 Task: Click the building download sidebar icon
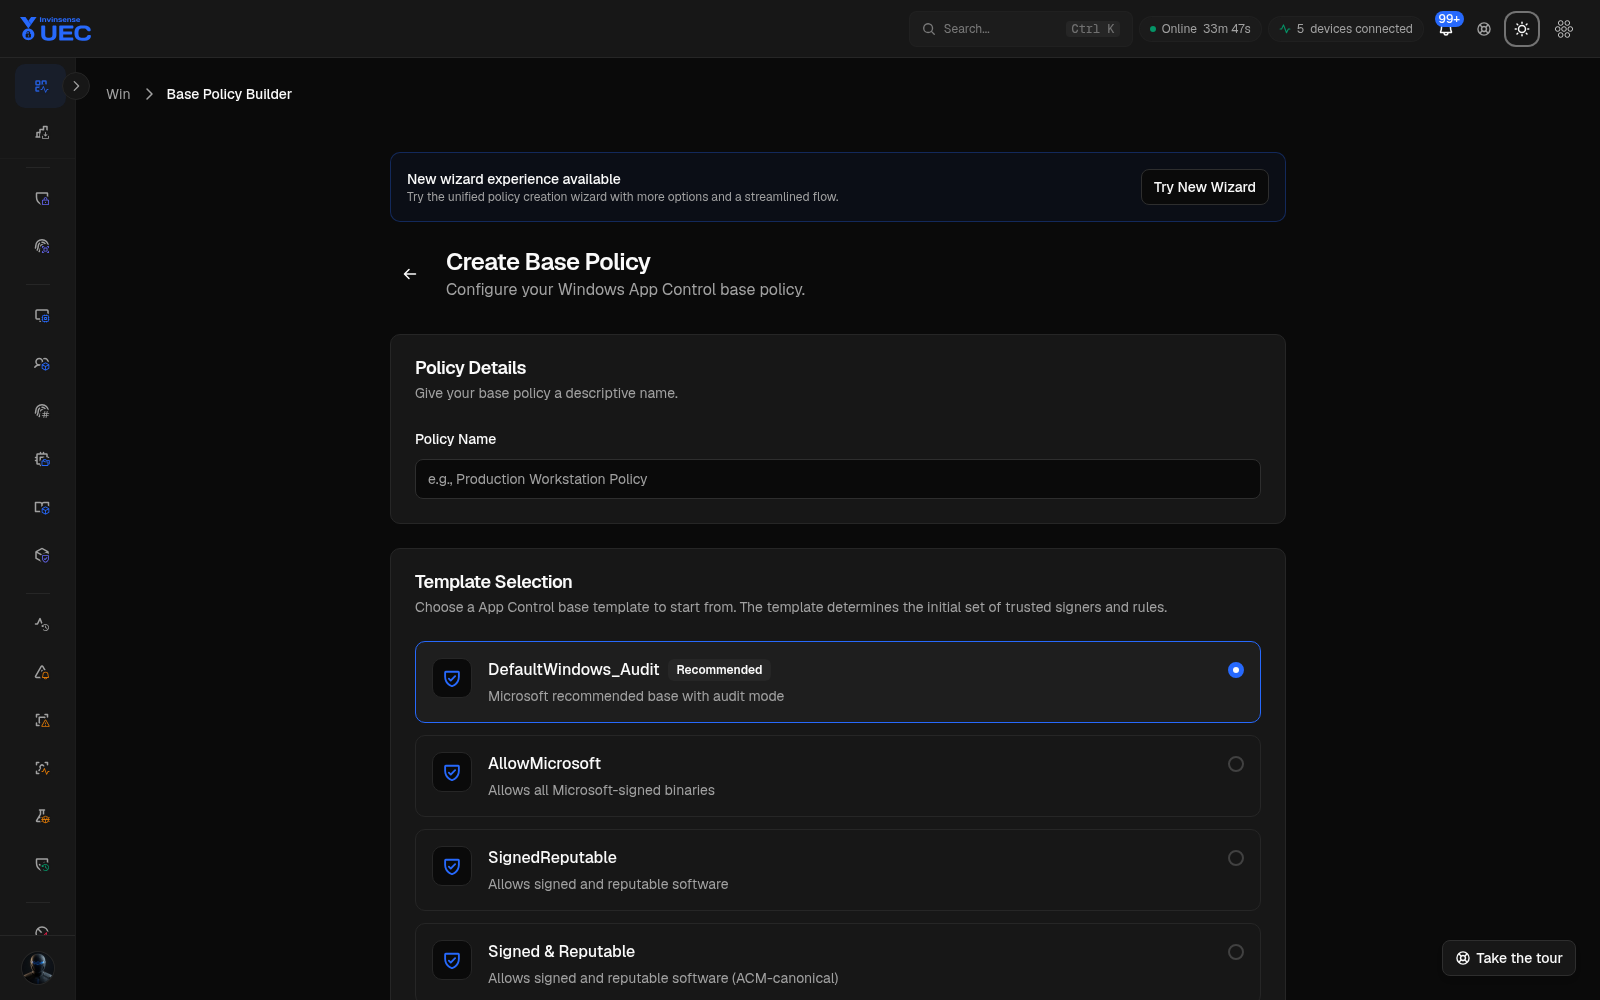click(x=42, y=132)
